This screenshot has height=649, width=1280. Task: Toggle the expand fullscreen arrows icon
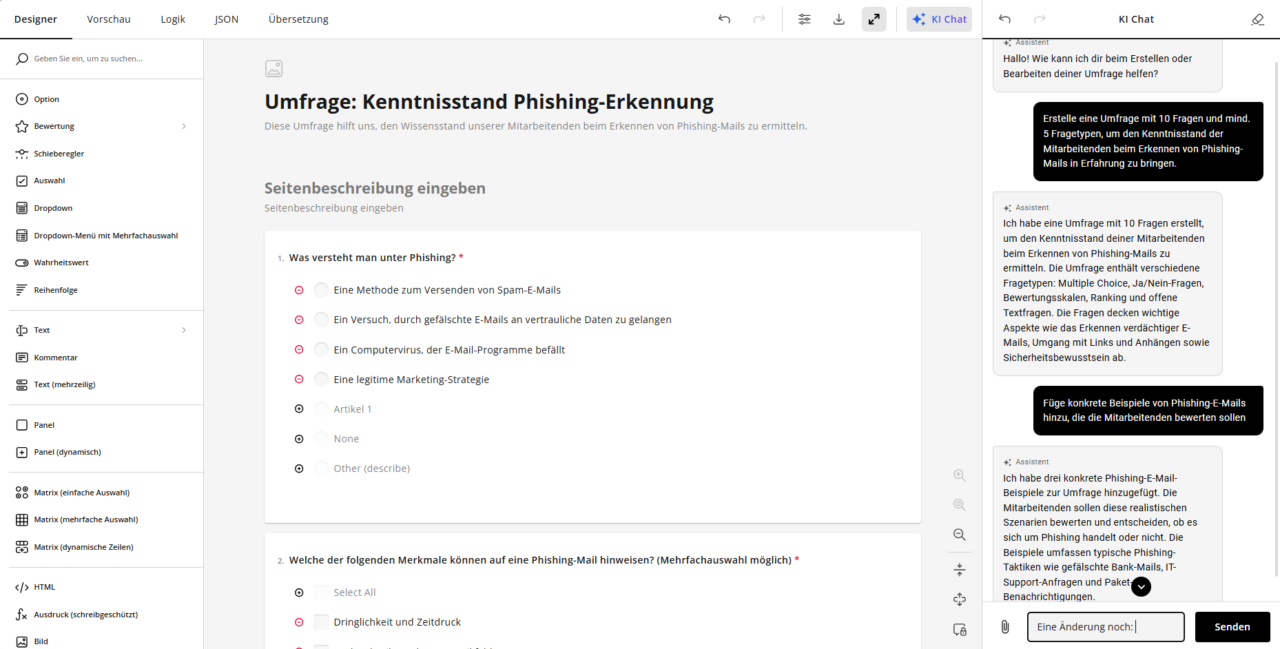(x=874, y=19)
